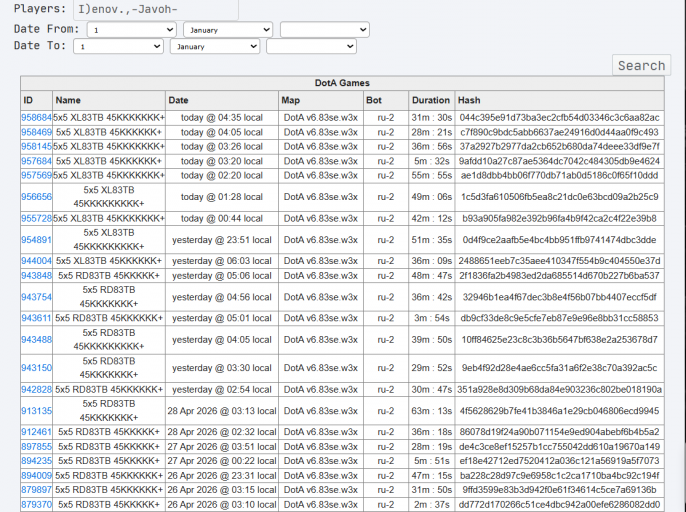Click the Name column header
Image resolution: width=686 pixels, height=512 pixels.
pyautogui.click(x=109, y=100)
